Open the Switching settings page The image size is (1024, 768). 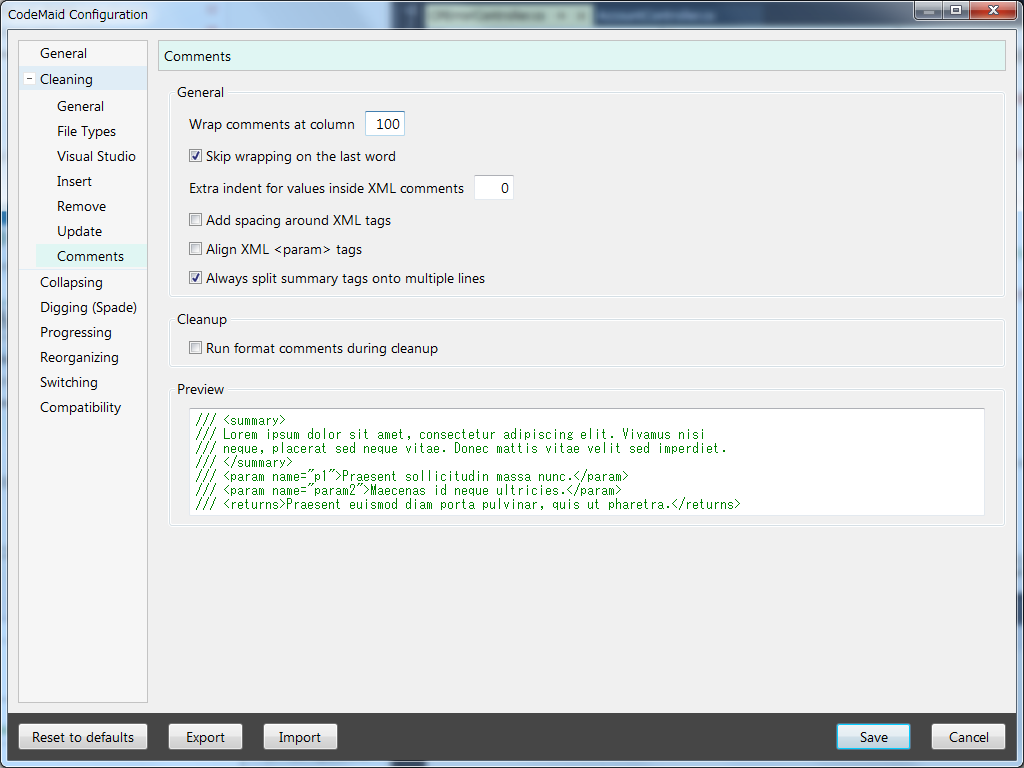pyautogui.click(x=69, y=382)
